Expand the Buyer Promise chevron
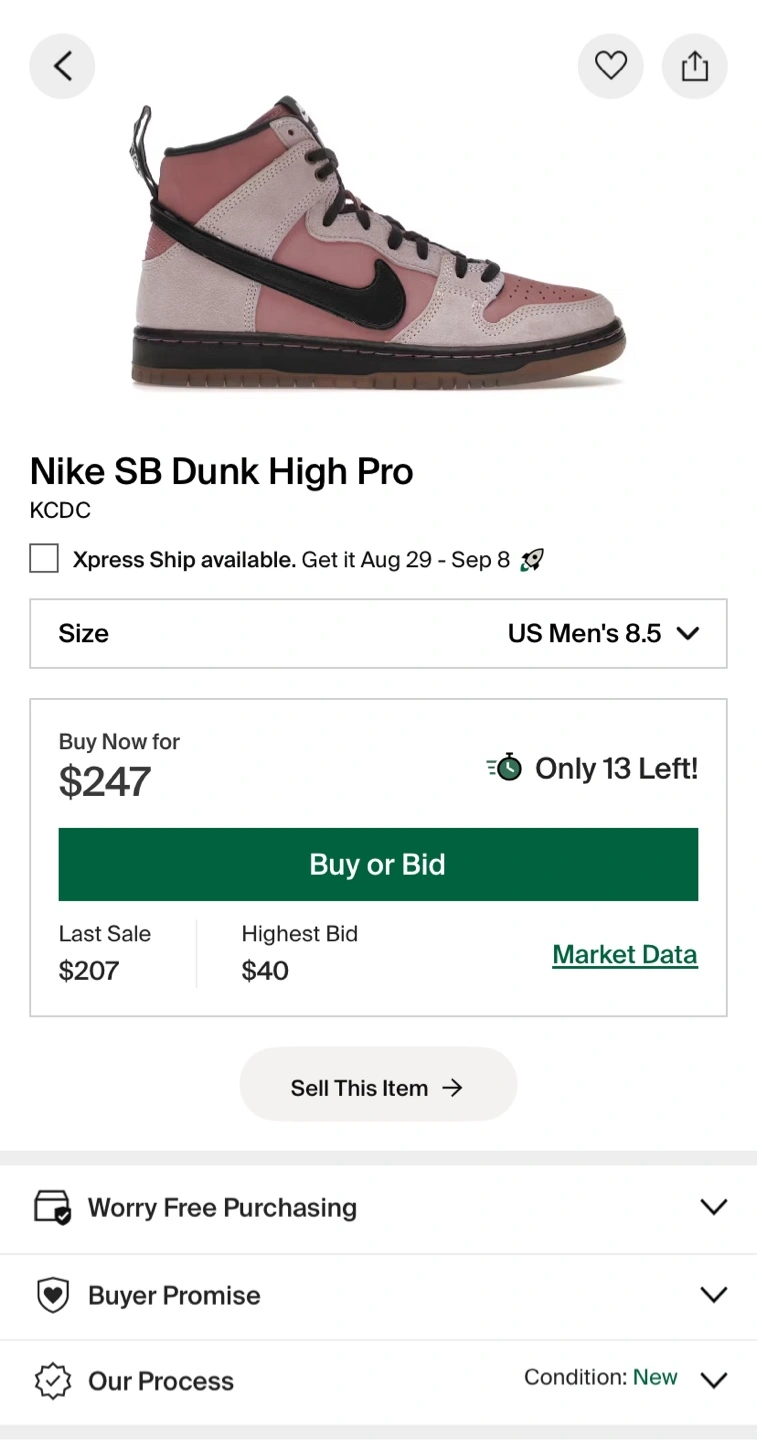 point(713,1295)
